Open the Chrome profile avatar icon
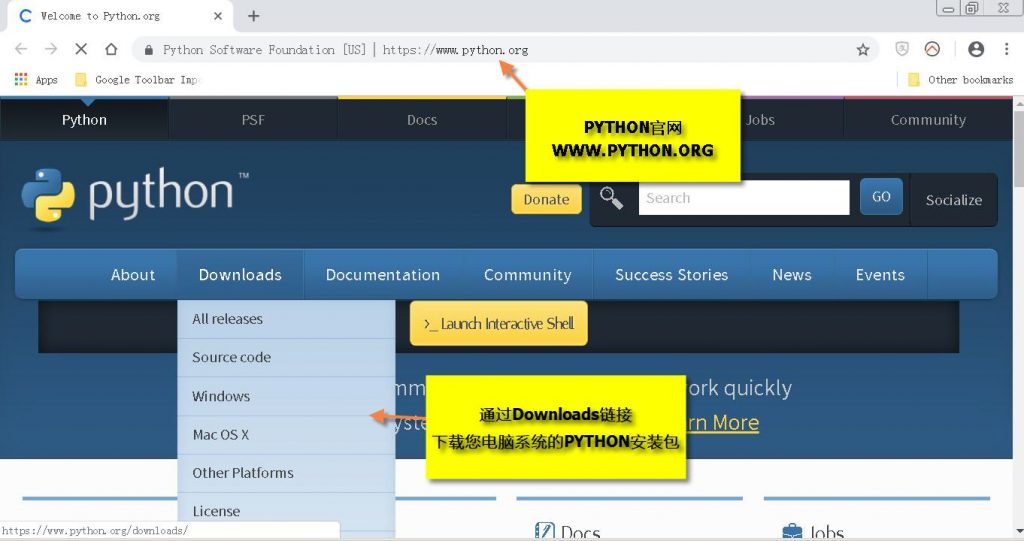The image size is (1024, 541). click(x=976, y=49)
